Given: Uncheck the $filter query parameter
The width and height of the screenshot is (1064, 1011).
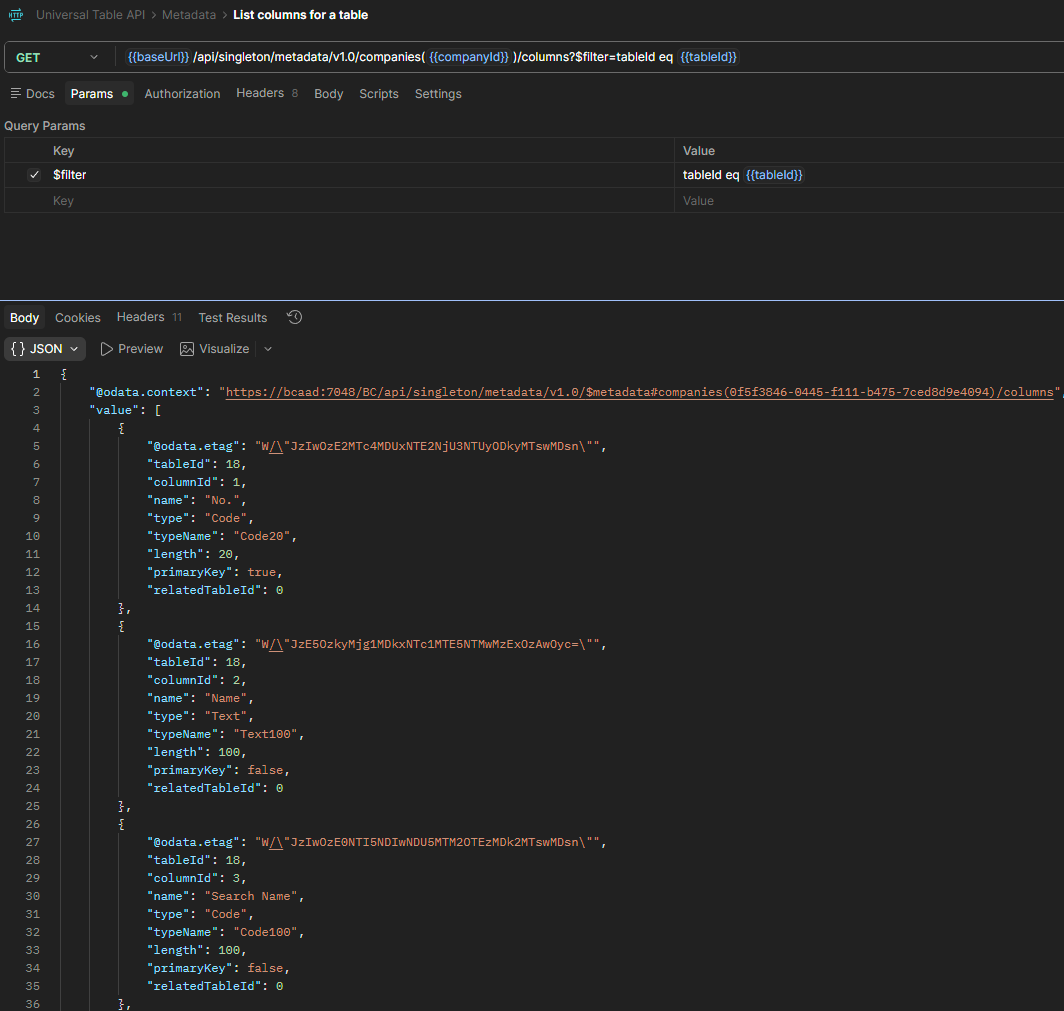Looking at the screenshot, I should [x=34, y=175].
